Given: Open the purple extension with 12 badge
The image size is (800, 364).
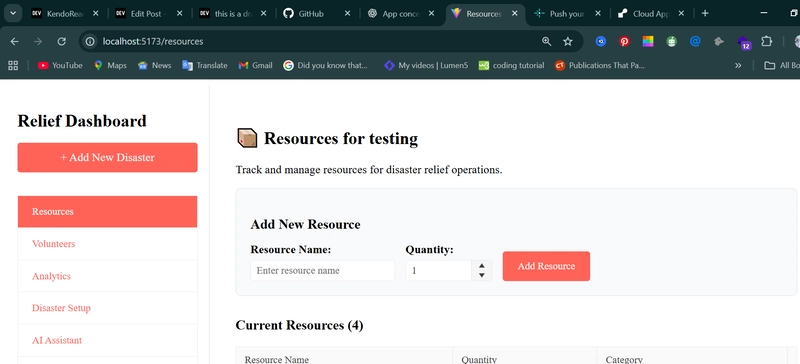Looking at the screenshot, I should (743, 42).
